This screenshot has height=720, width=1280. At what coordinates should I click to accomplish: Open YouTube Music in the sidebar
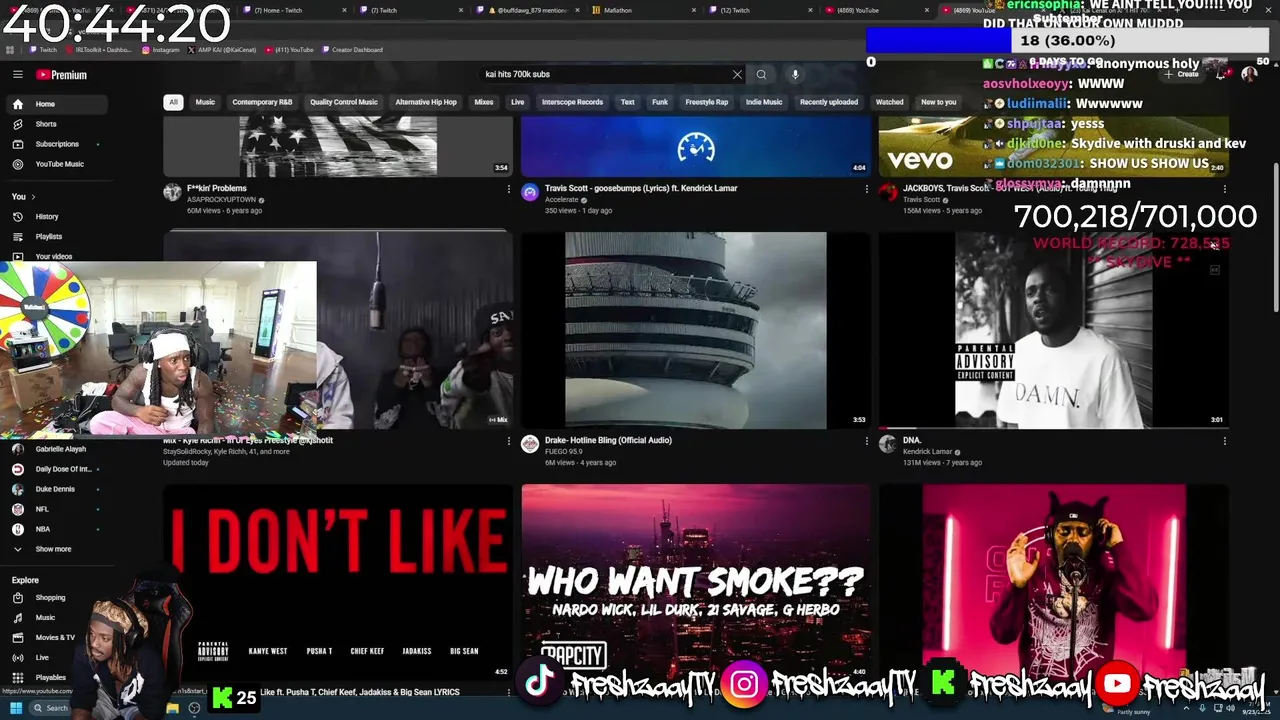point(59,164)
